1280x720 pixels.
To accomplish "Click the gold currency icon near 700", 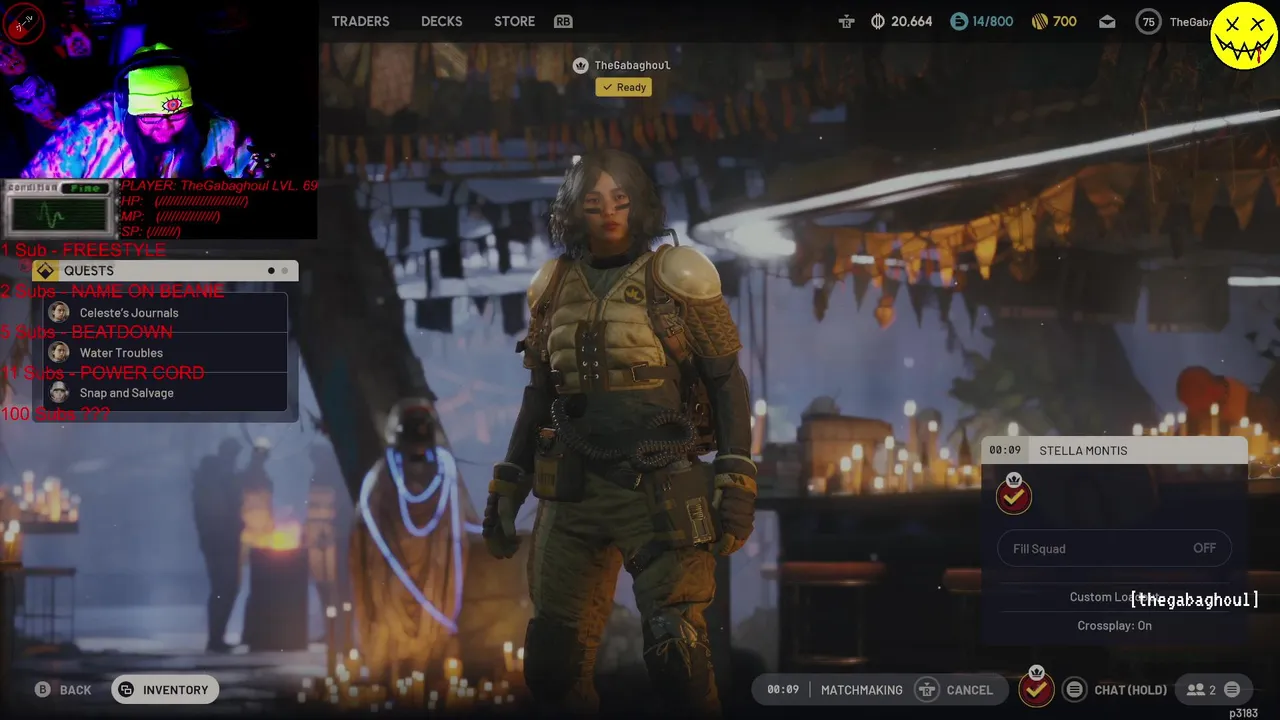I will pos(1040,21).
